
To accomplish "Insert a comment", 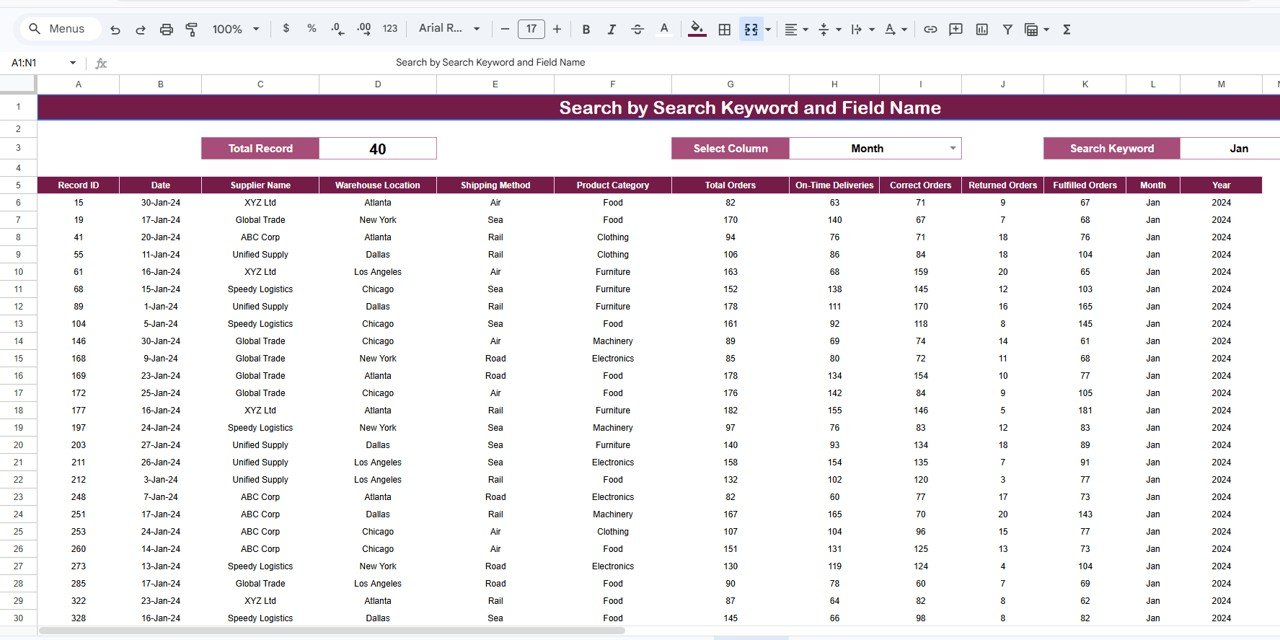I will click(x=955, y=29).
